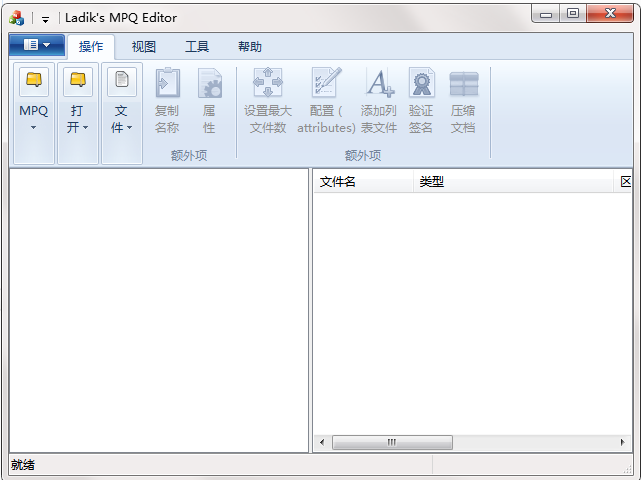This screenshot has height=480, width=641.
Task: Expand the 打开 dropdown arrow
Action: pos(85,128)
